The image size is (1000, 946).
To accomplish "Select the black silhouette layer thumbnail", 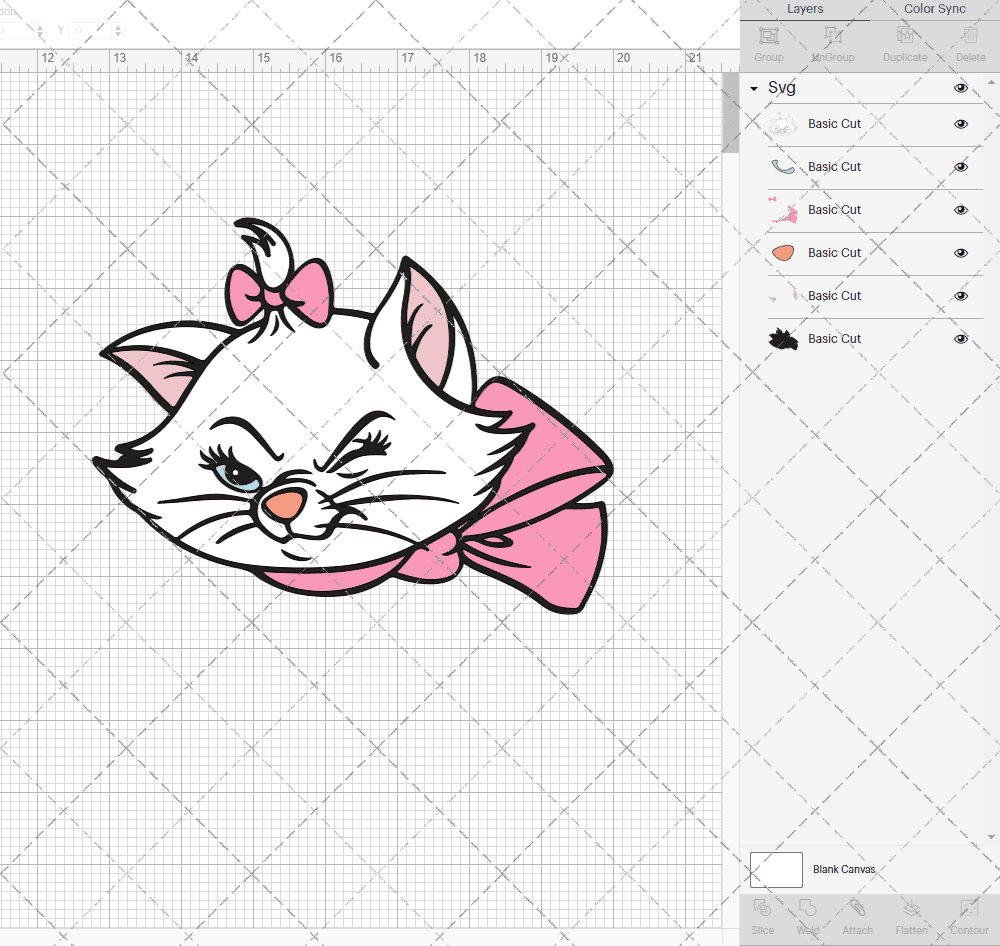I will [x=783, y=339].
